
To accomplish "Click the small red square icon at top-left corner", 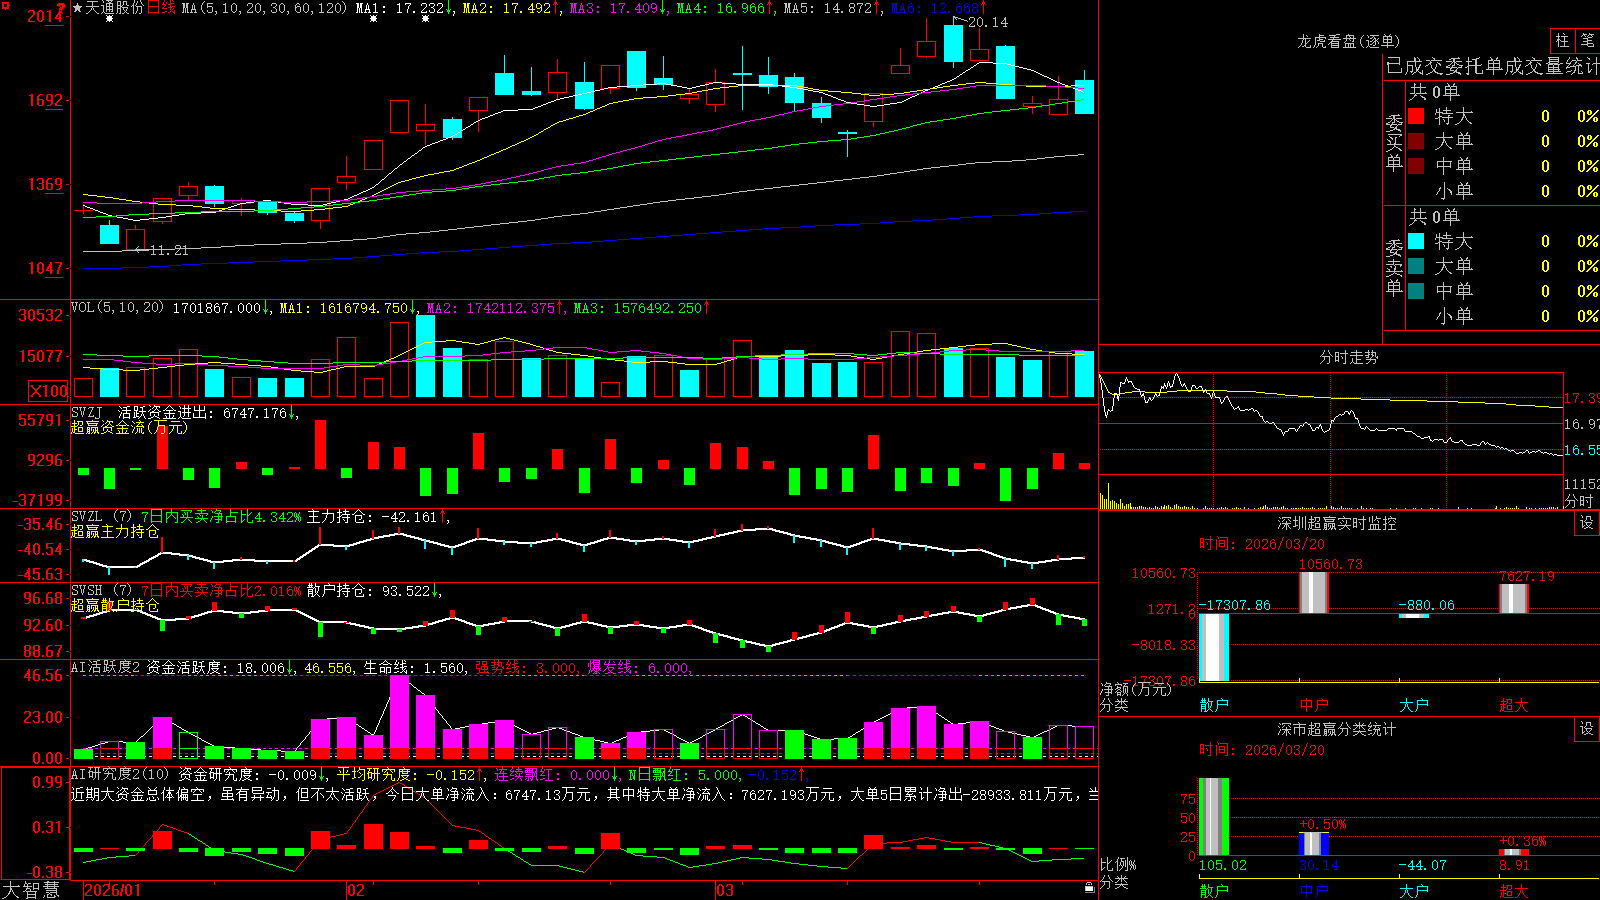I will click(x=4, y=4).
